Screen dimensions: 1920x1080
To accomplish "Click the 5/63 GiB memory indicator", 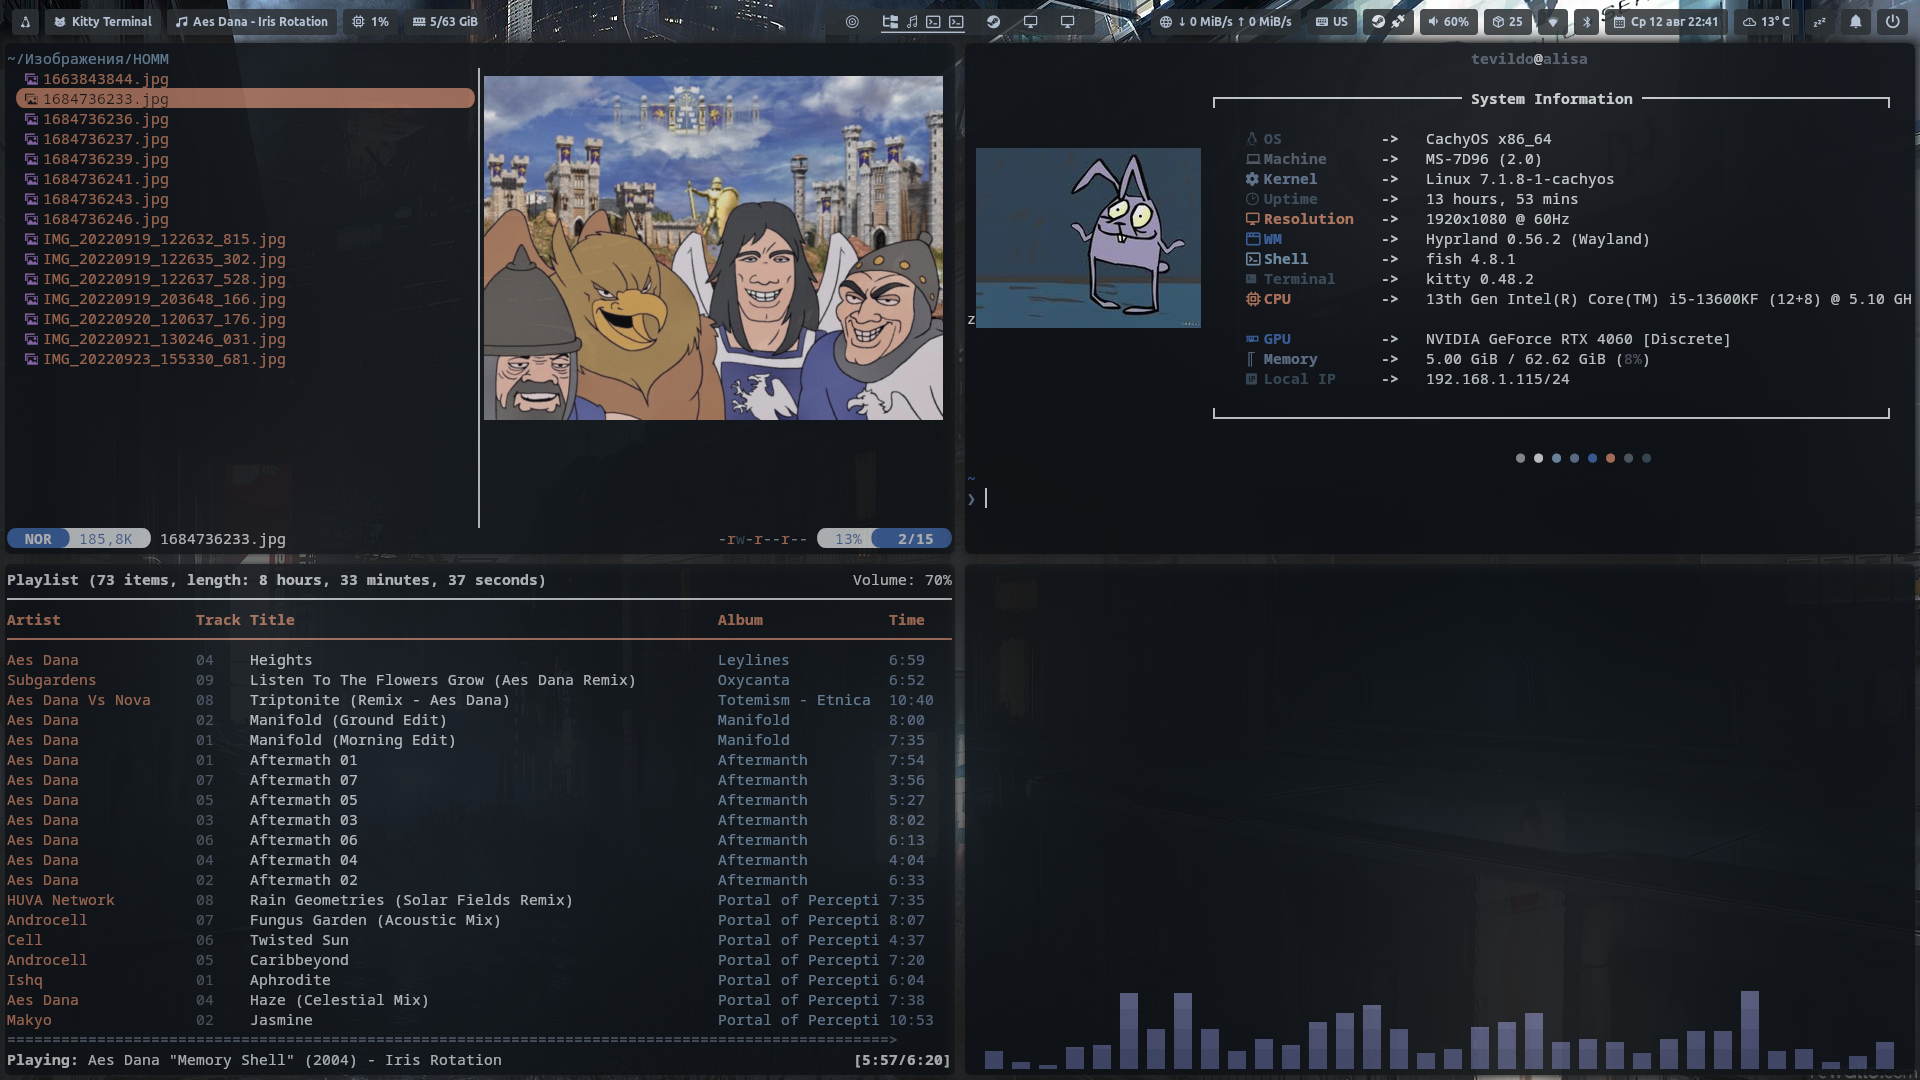I will click(x=445, y=21).
